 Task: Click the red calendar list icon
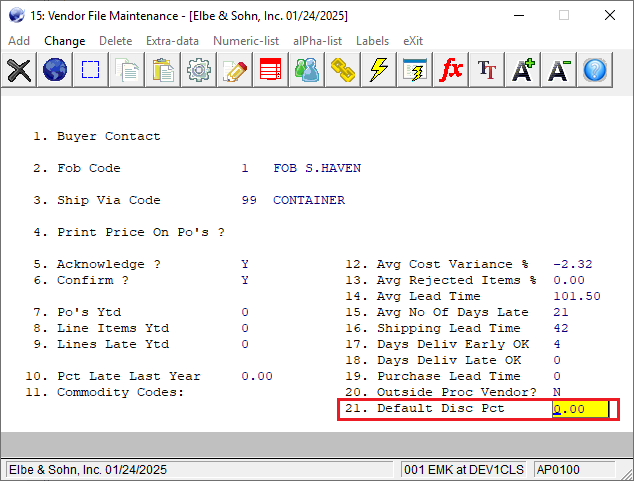coord(271,70)
